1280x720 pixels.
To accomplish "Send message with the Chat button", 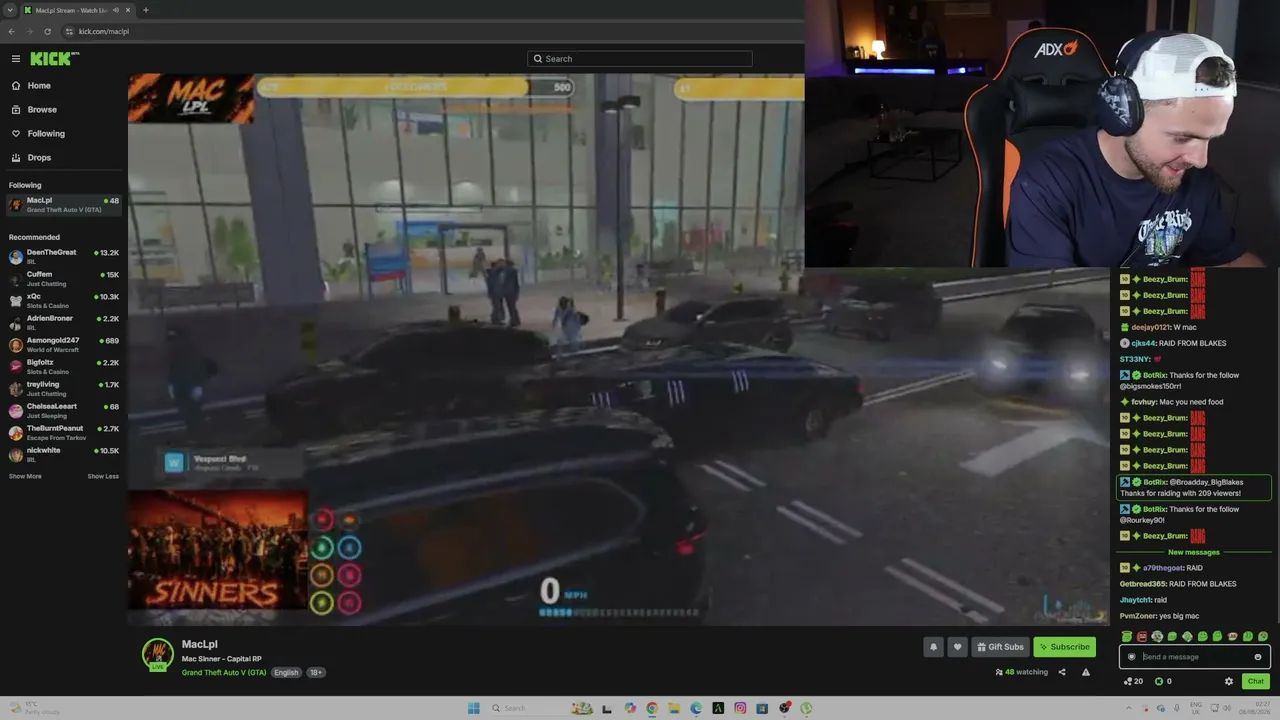I will 1256,681.
